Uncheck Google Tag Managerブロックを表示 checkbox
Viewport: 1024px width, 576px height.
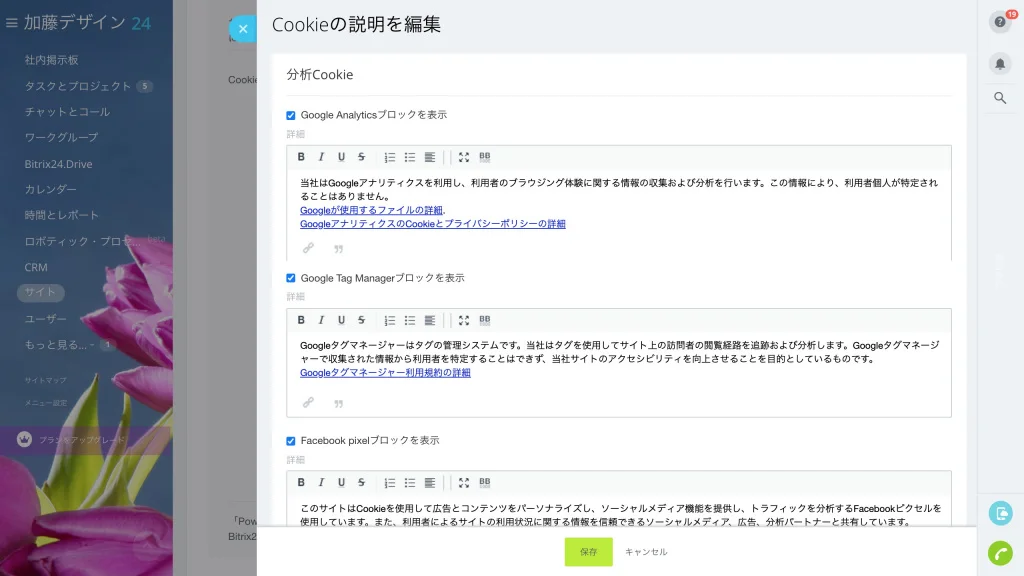(x=291, y=278)
